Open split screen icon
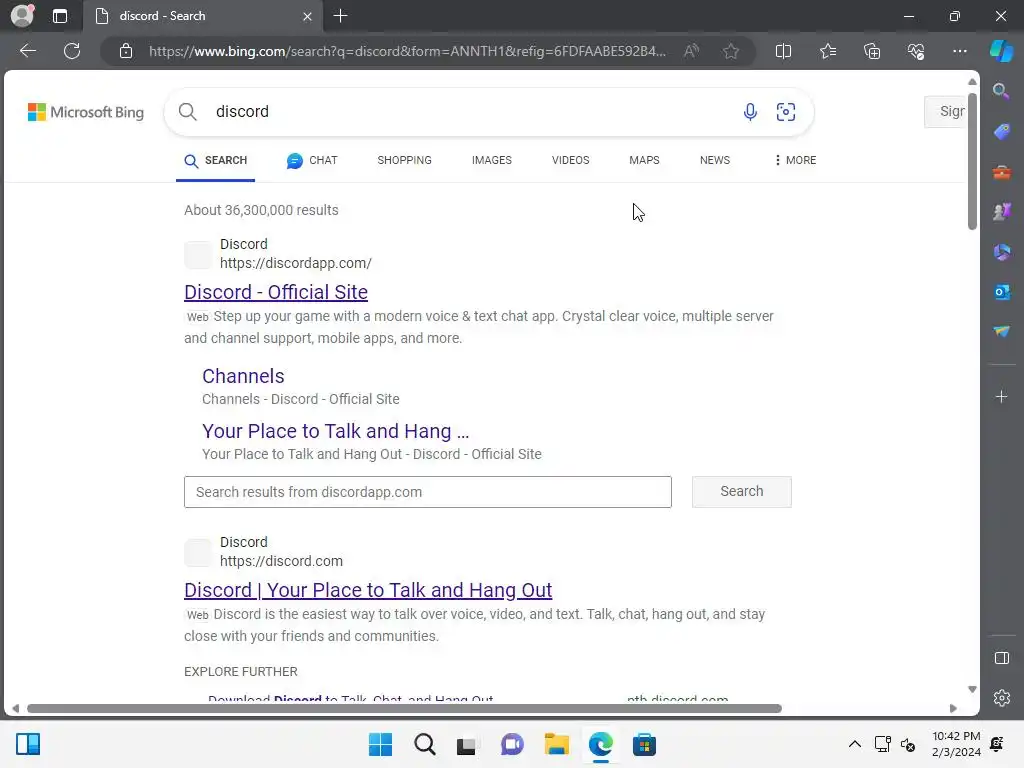This screenshot has width=1024, height=768. click(x=783, y=51)
